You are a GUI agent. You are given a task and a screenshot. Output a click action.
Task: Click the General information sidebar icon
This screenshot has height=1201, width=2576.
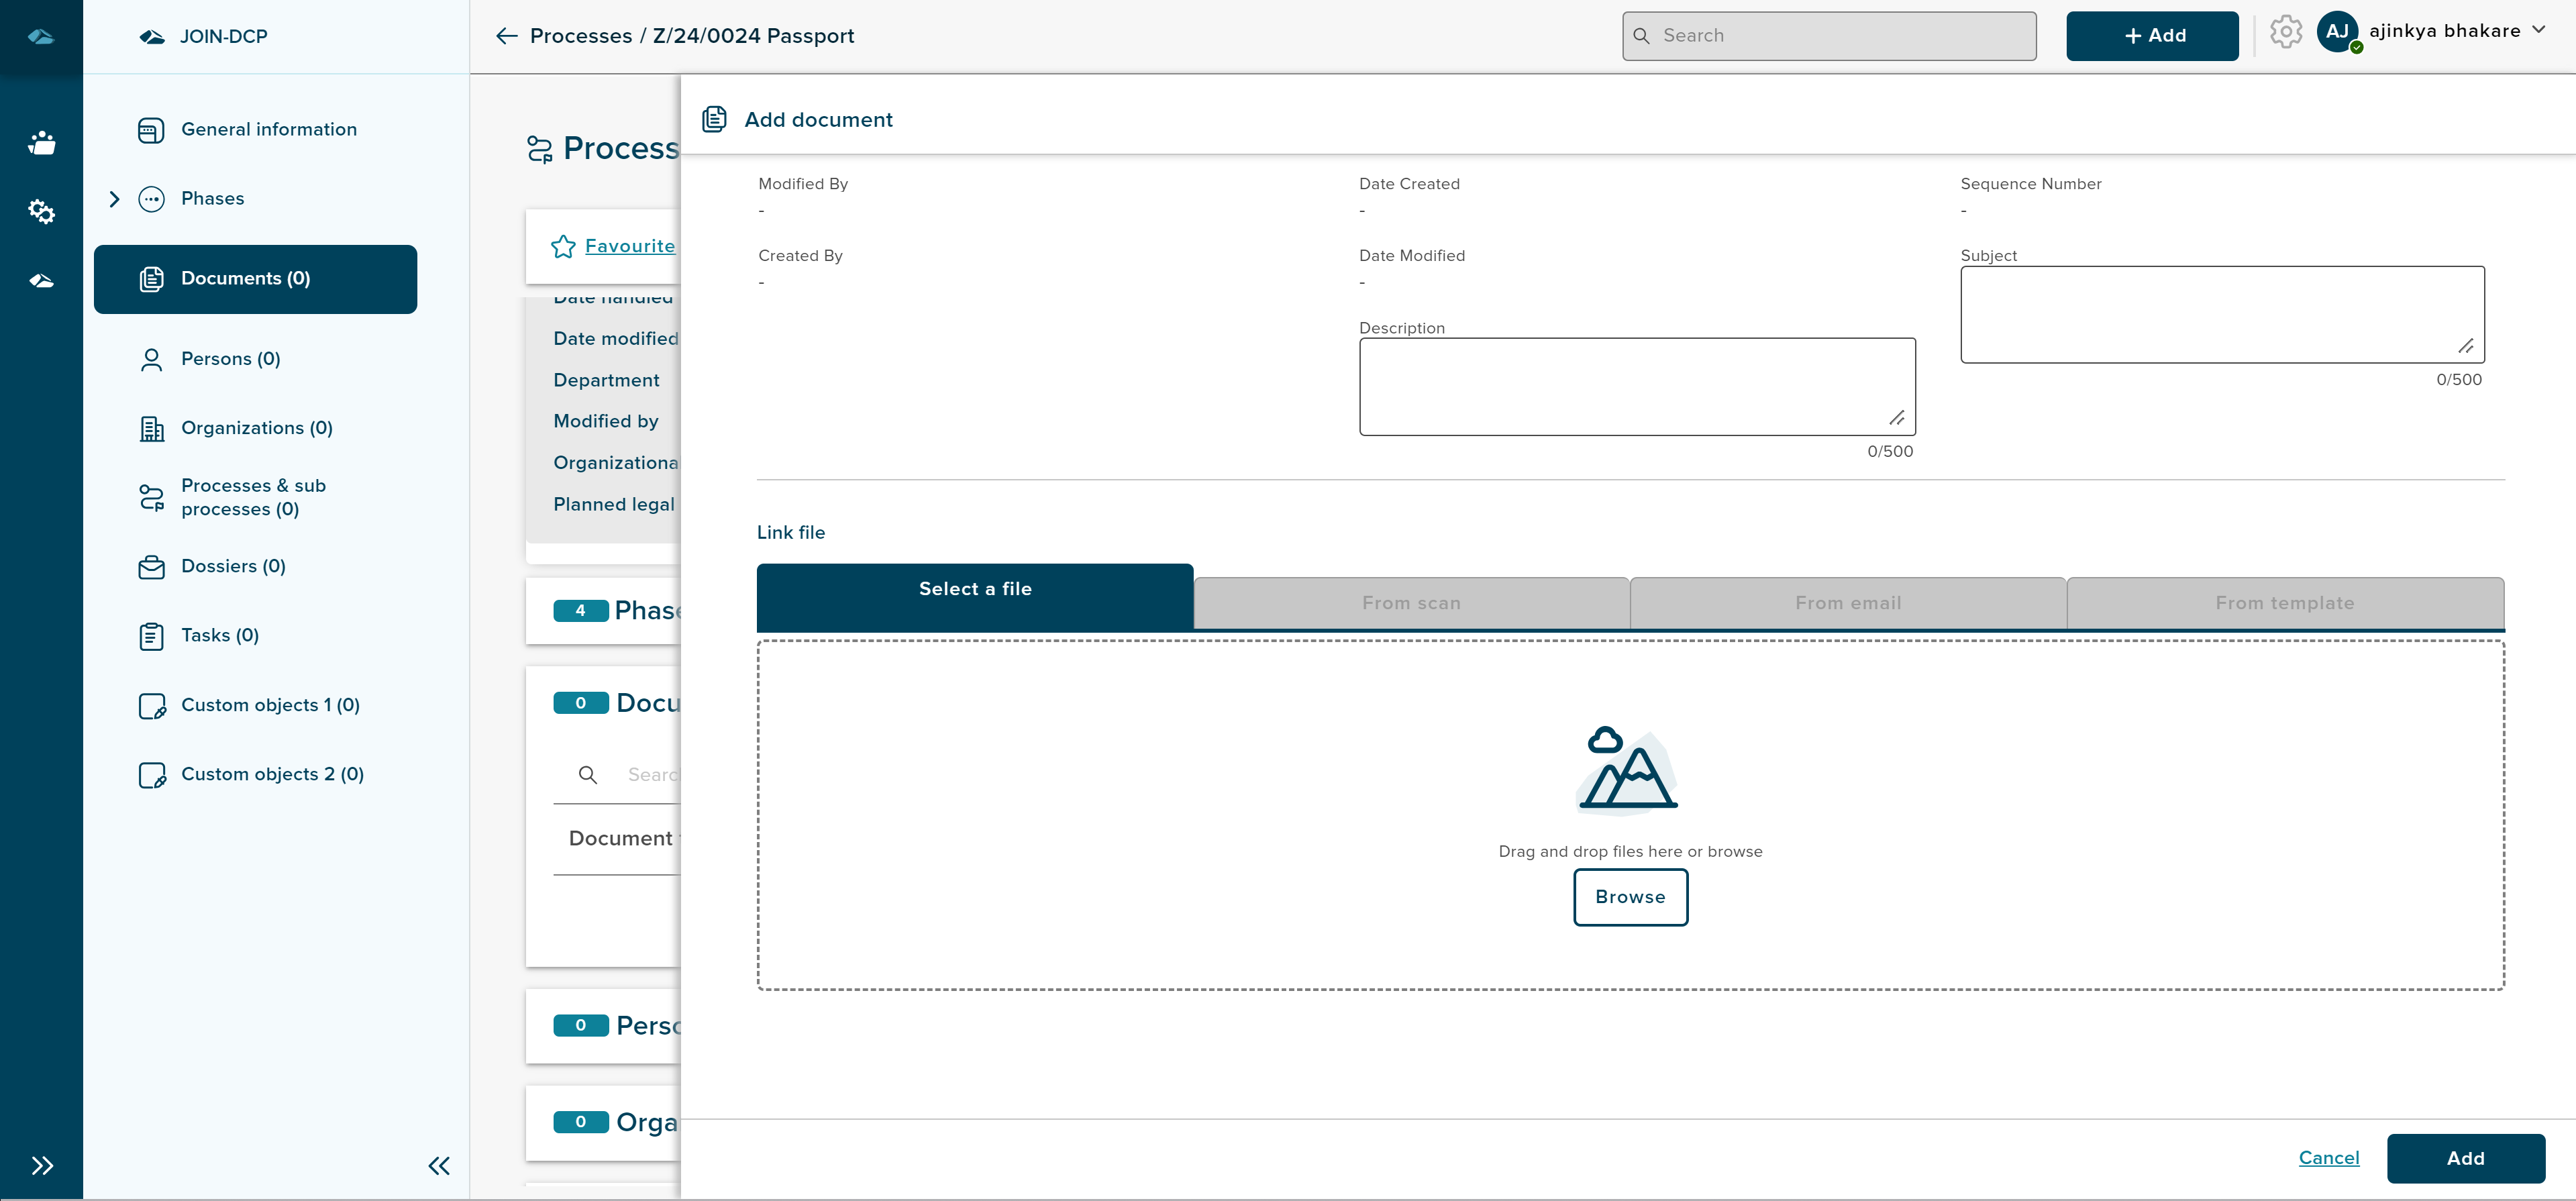coord(151,130)
